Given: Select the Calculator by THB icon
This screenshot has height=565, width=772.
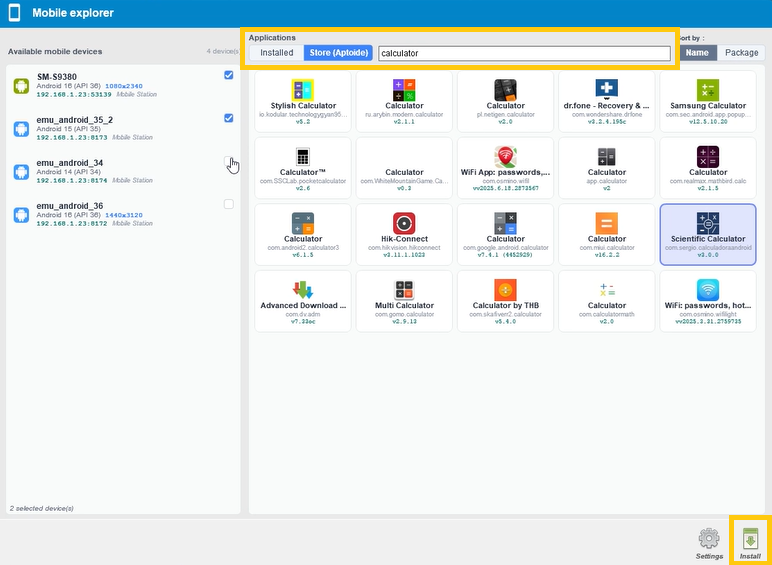Looking at the screenshot, I should 505,290.
